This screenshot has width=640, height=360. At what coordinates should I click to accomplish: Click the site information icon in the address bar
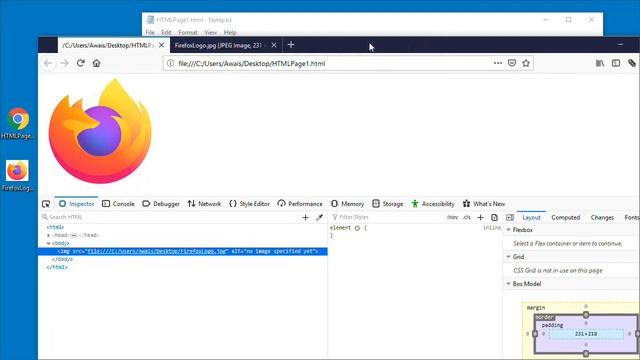(x=171, y=63)
